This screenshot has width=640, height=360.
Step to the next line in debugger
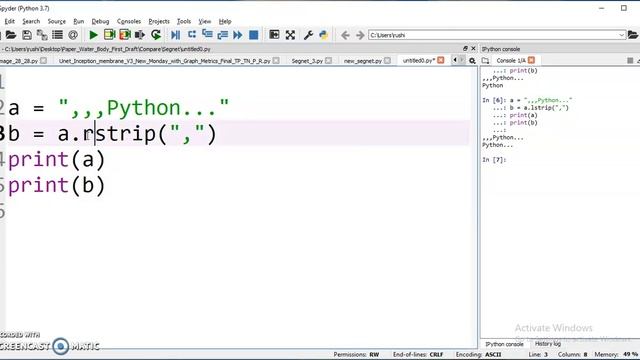click(x=191, y=35)
